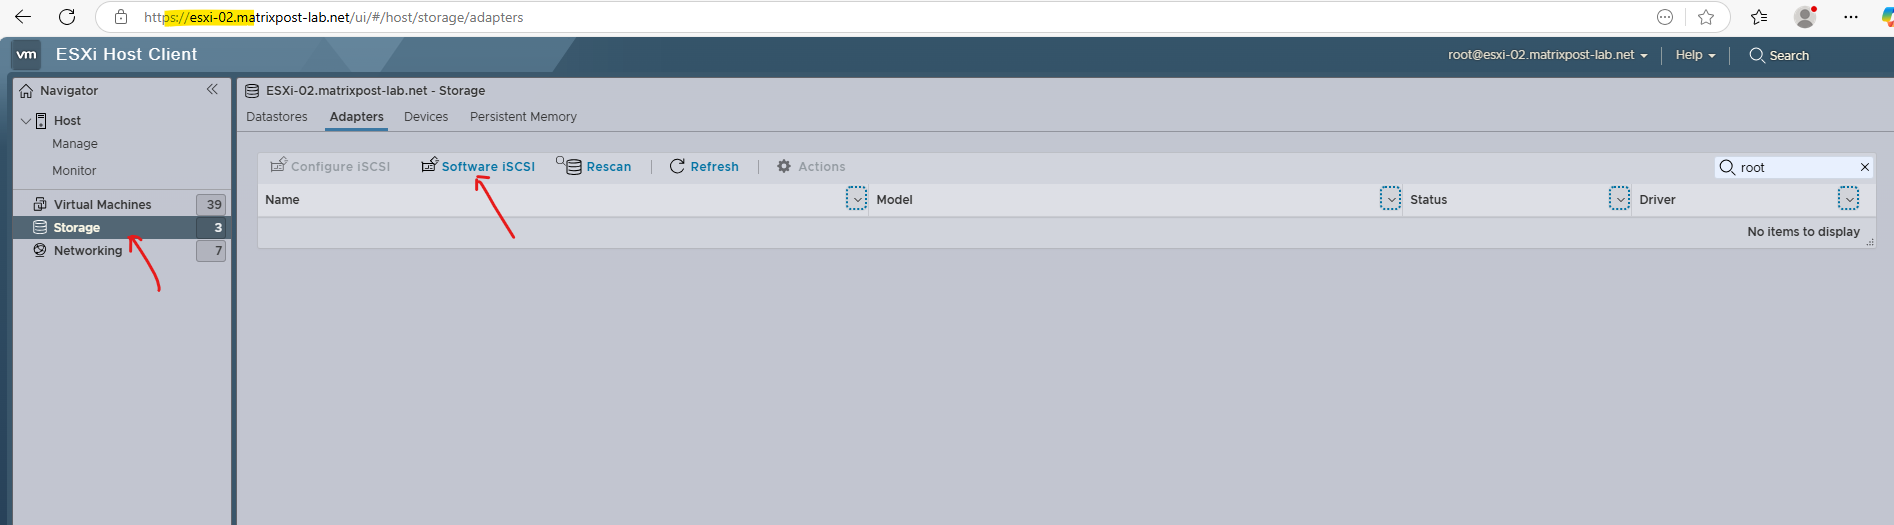Sort by the Name column header
The height and width of the screenshot is (525, 1894).
point(282,200)
